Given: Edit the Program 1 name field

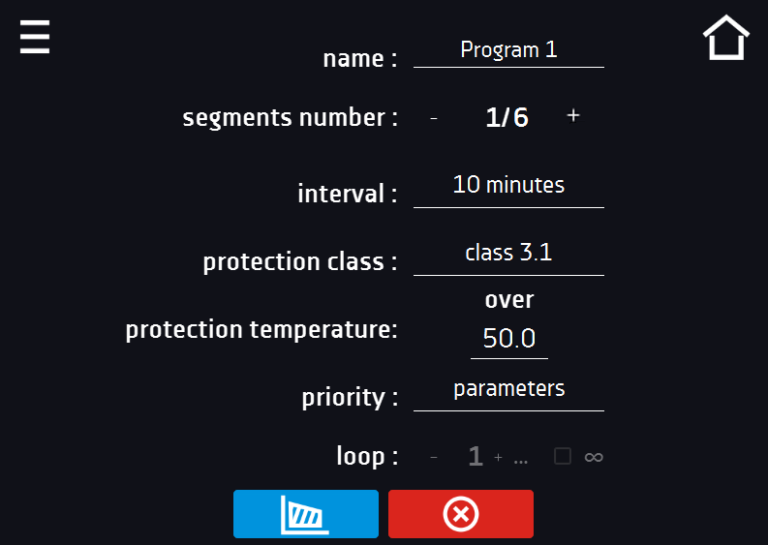Looking at the screenshot, I should tap(508, 51).
